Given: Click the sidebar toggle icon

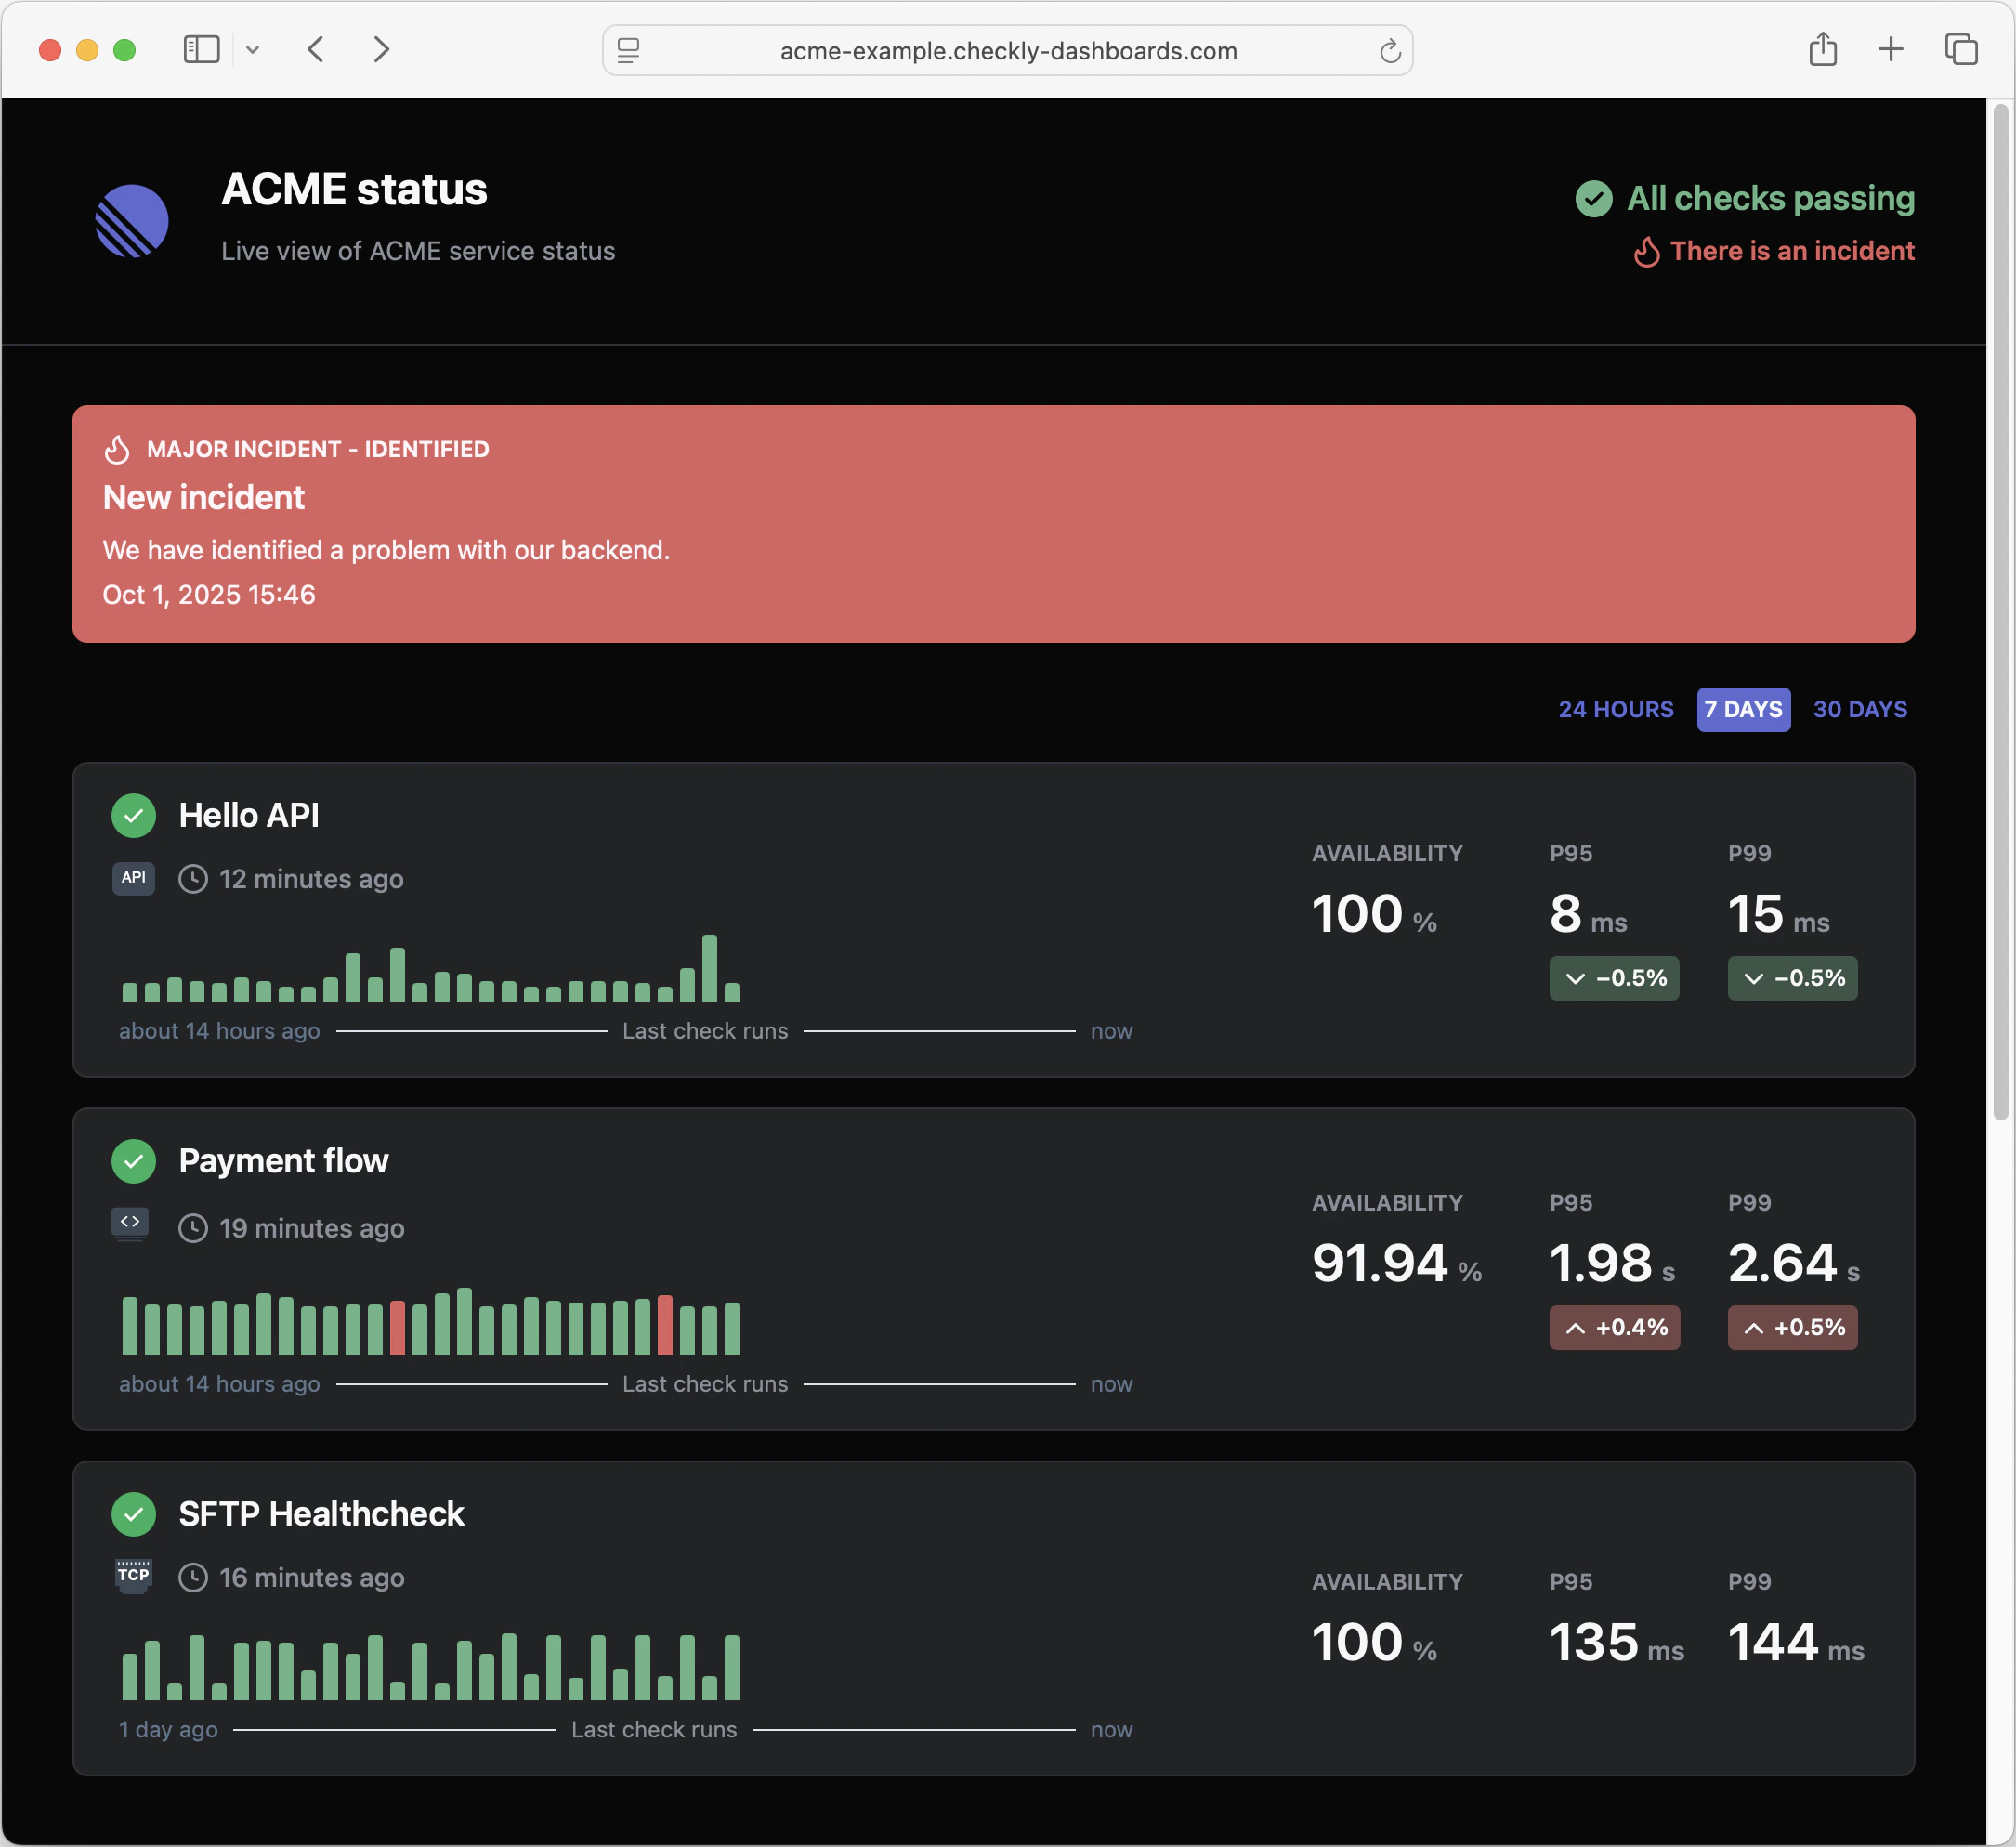Looking at the screenshot, I should pyautogui.click(x=201, y=49).
